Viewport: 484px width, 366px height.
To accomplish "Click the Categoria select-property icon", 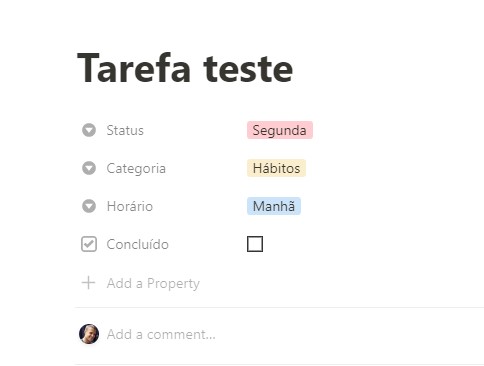I will tap(89, 168).
